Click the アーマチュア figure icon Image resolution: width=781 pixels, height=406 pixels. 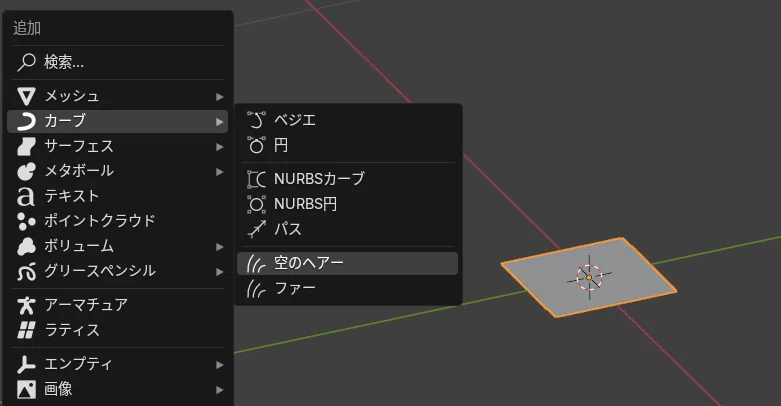(x=26, y=305)
